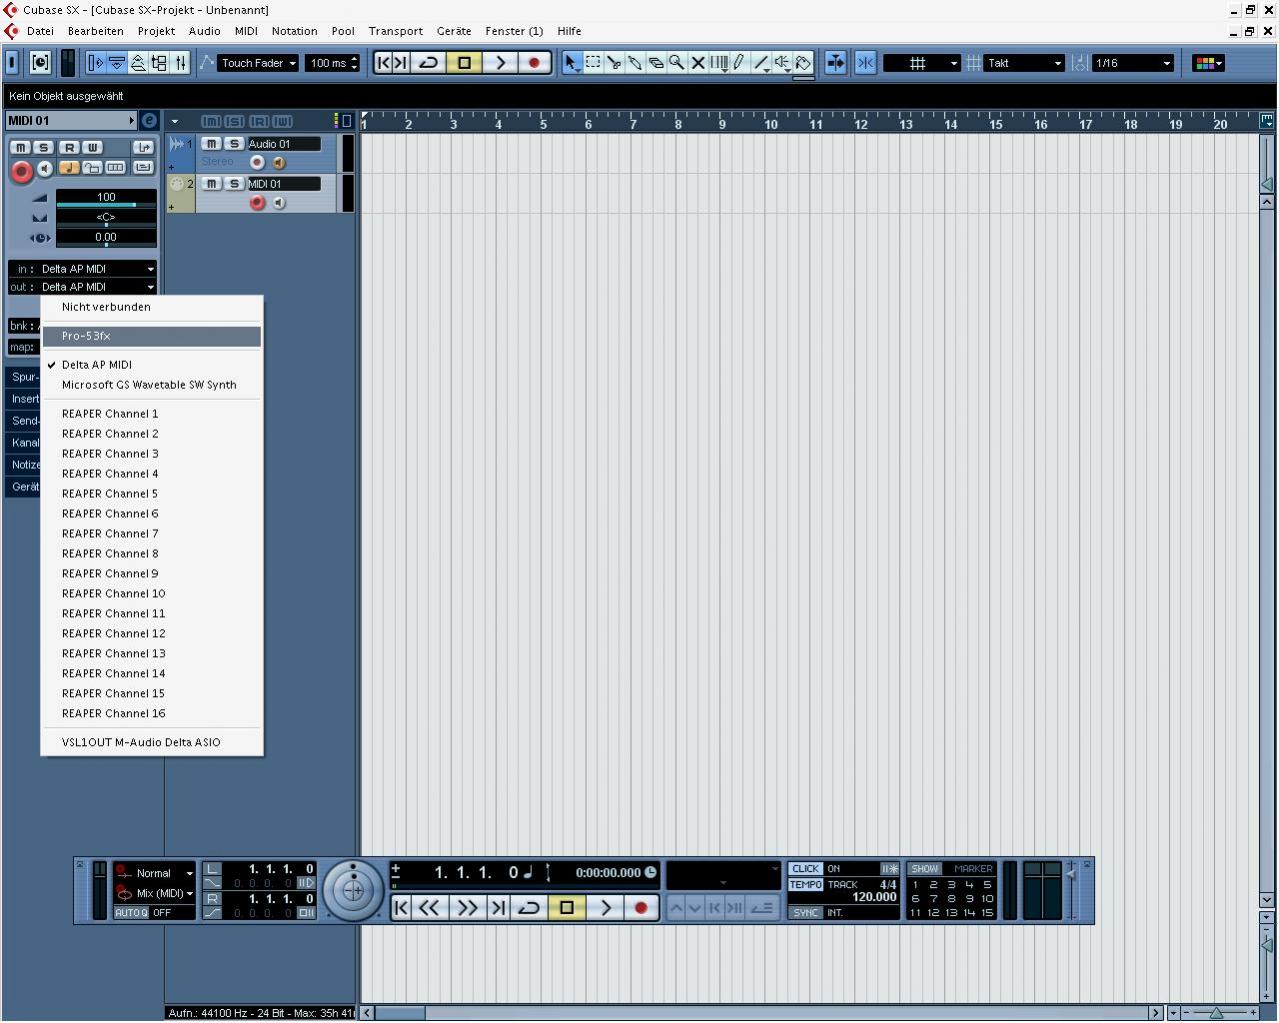Activate the Zoom magnifier tool
1279x1023 pixels.
click(x=677, y=63)
